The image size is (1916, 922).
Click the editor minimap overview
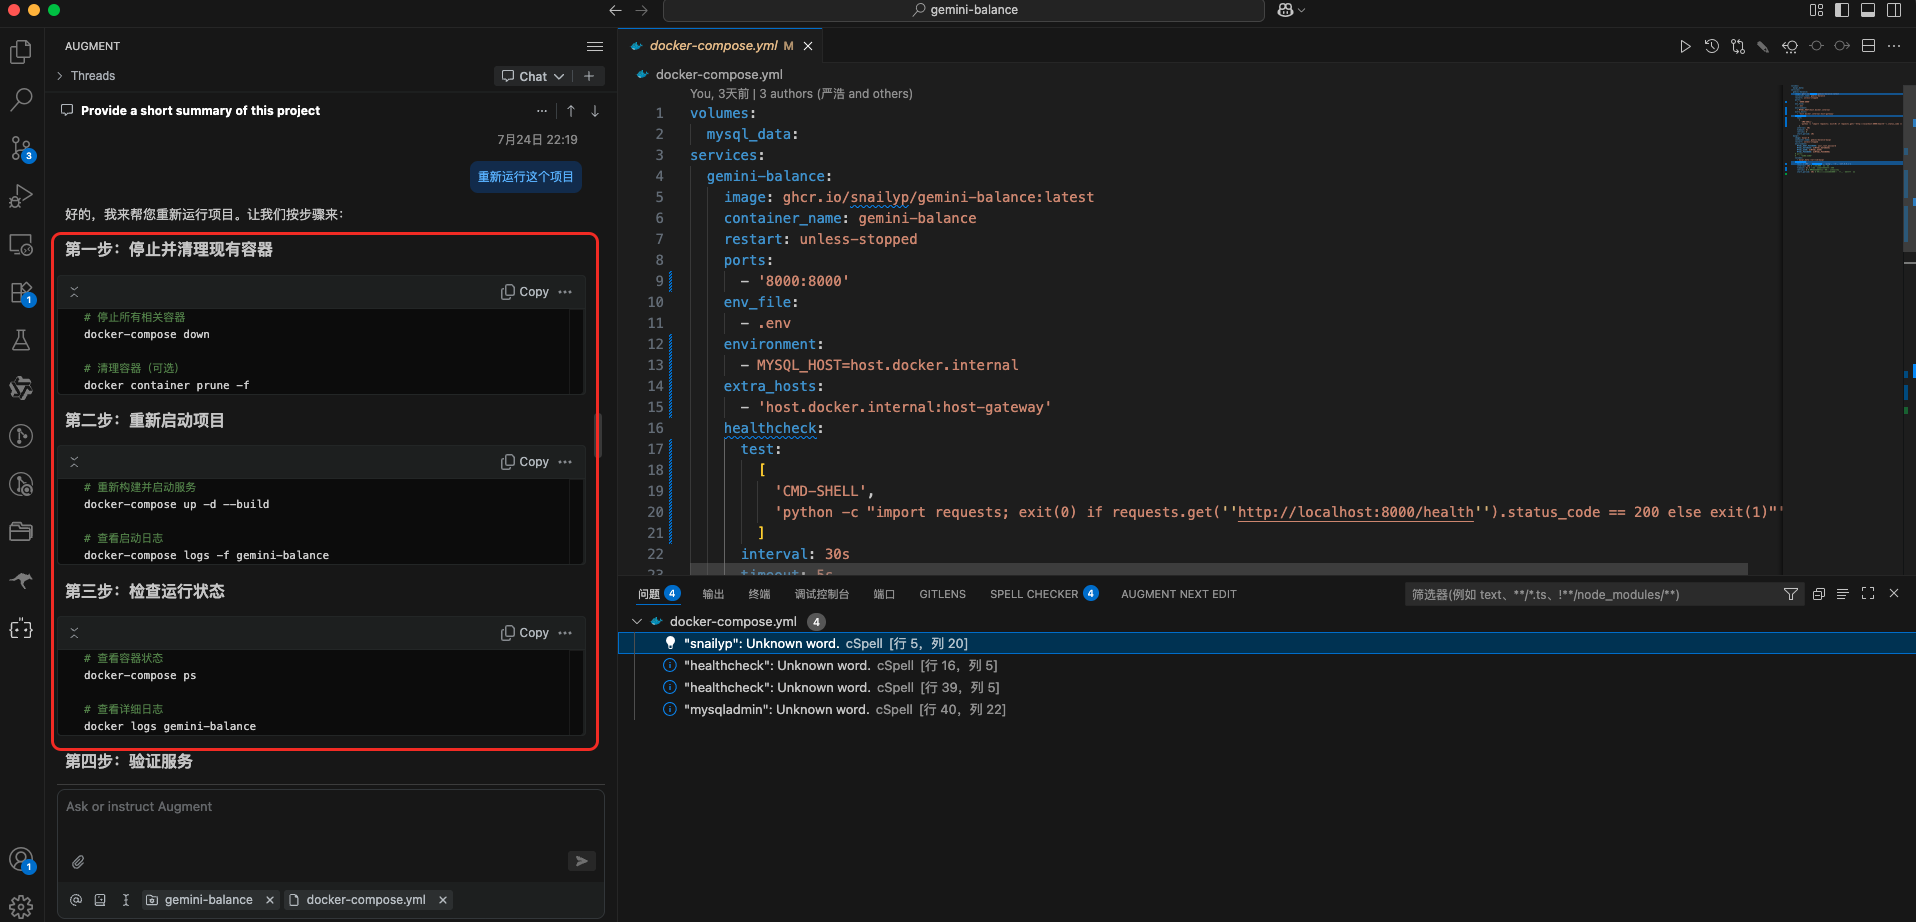pyautogui.click(x=1843, y=130)
